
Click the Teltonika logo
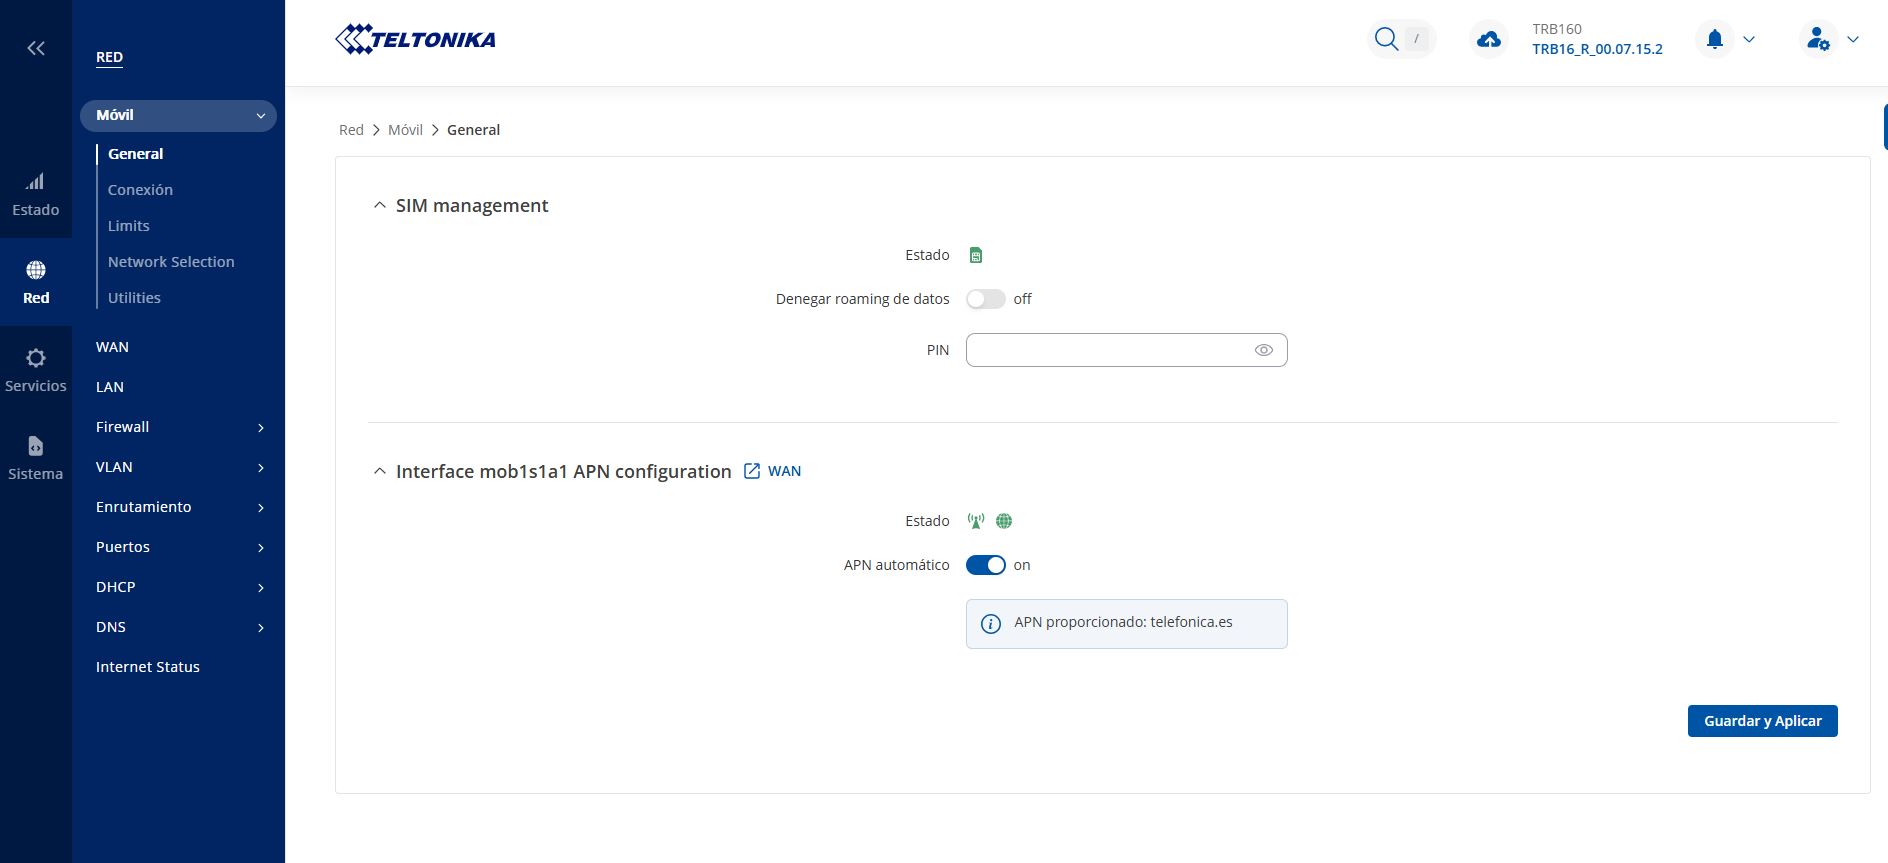415,39
